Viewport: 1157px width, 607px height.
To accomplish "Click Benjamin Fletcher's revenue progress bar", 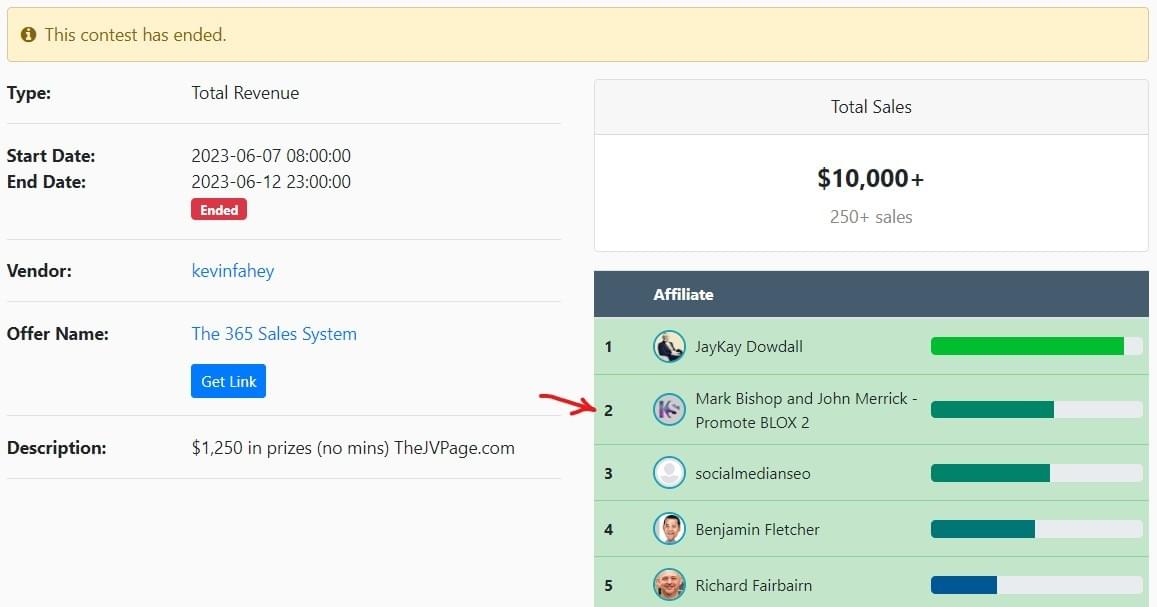I will [983, 529].
